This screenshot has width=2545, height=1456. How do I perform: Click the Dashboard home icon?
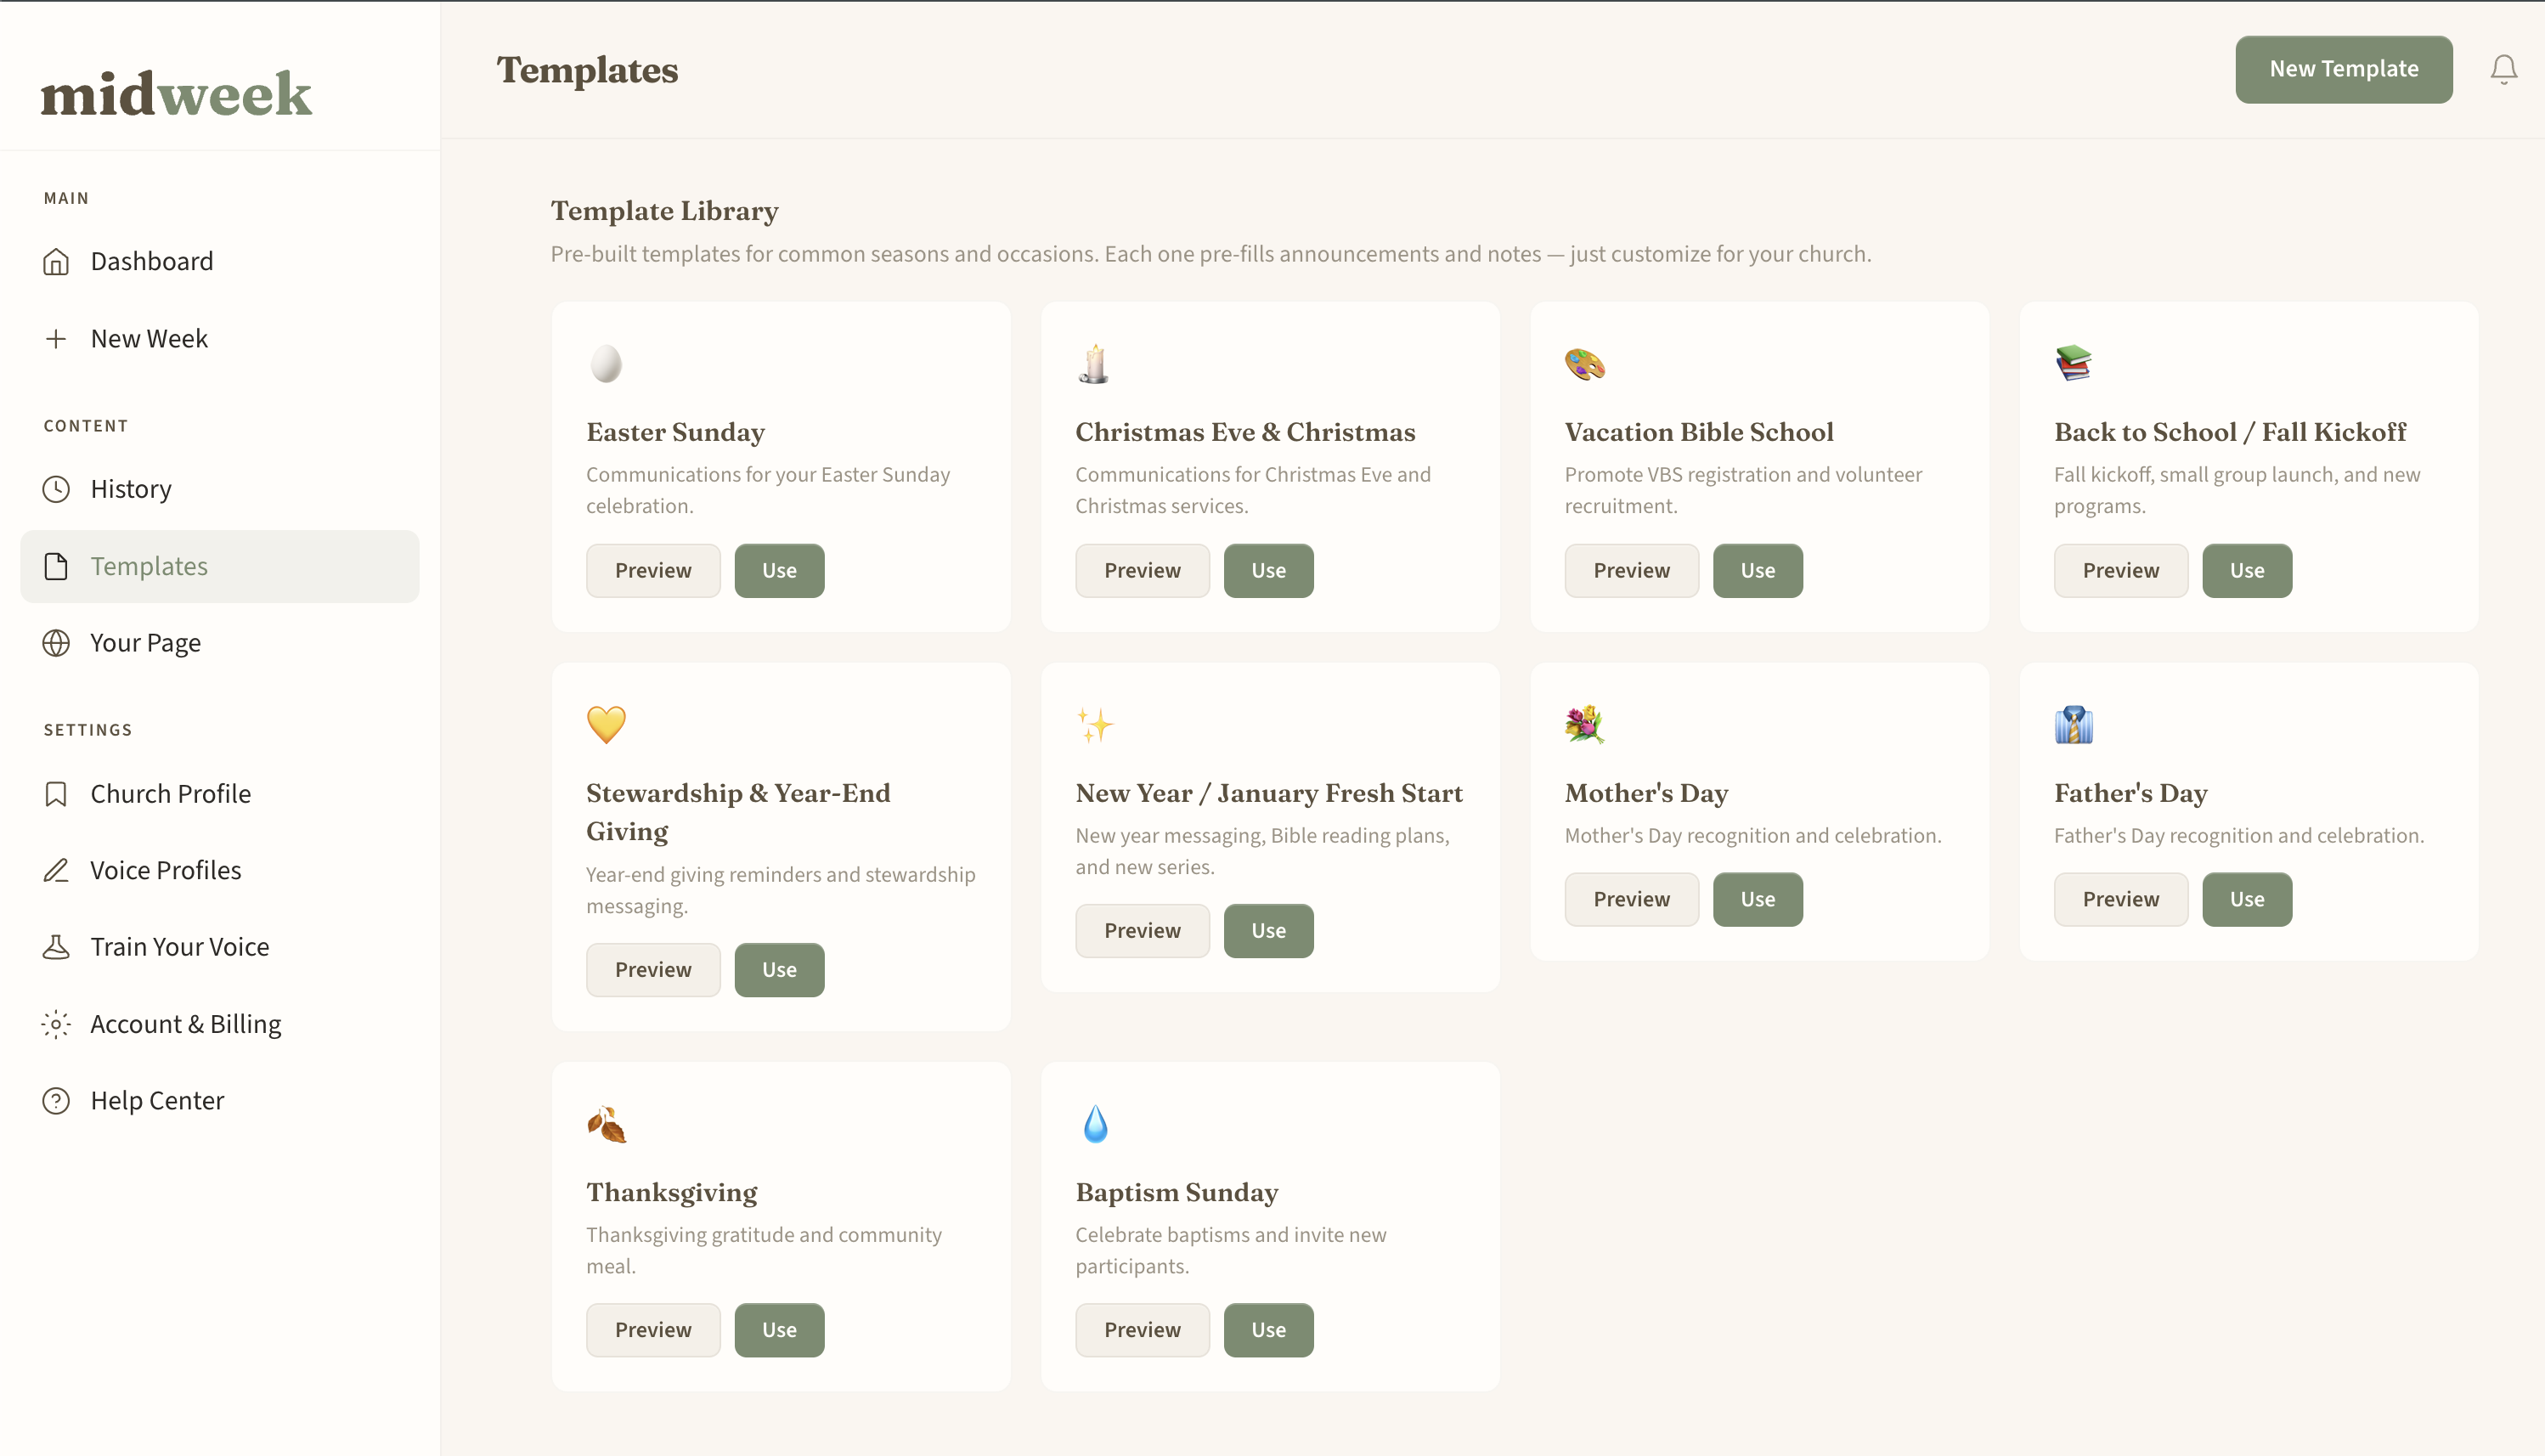tap(56, 262)
